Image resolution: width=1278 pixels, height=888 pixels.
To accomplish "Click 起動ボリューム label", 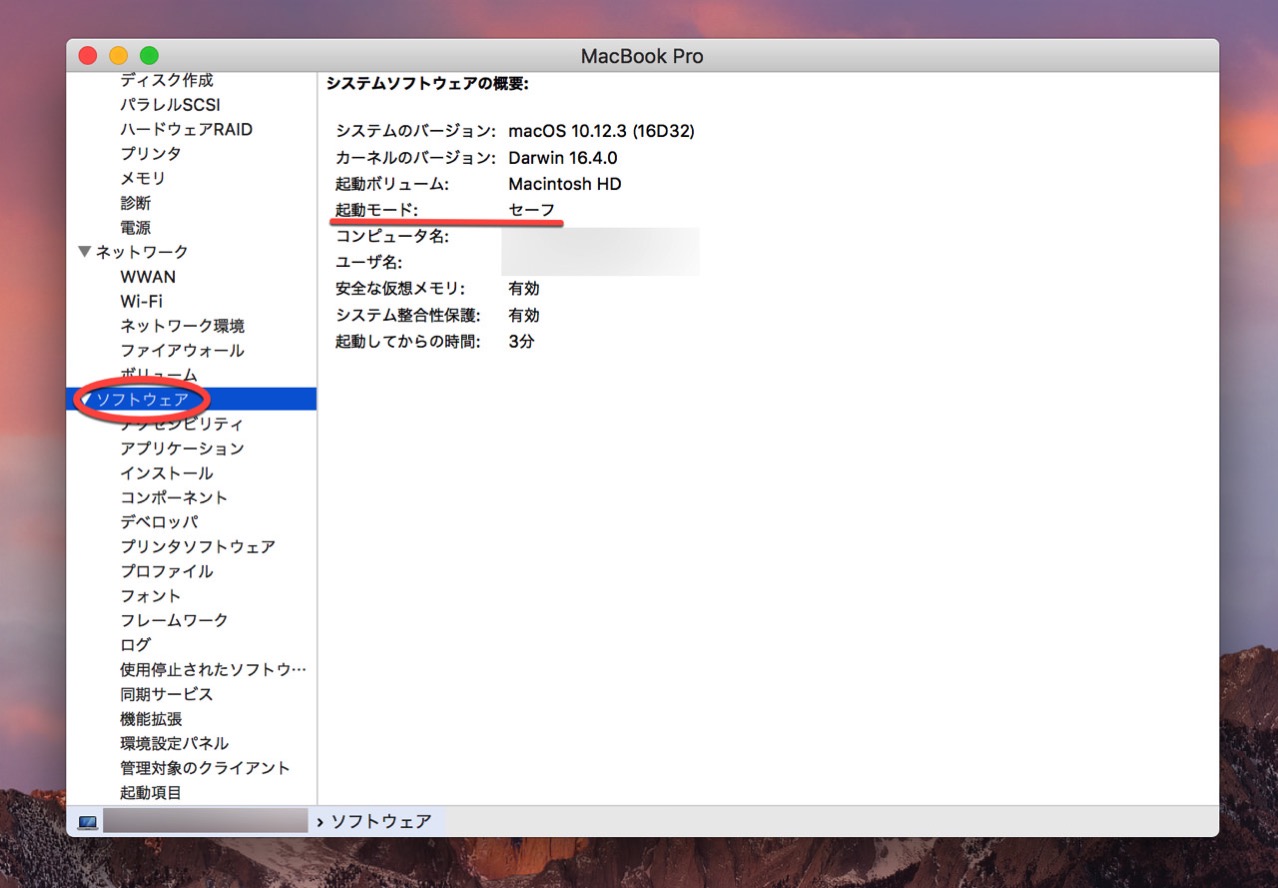I will tap(392, 184).
